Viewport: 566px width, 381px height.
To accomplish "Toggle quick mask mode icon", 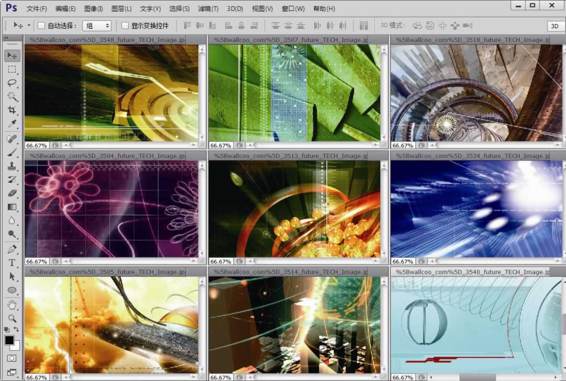I will pyautogui.click(x=12, y=358).
